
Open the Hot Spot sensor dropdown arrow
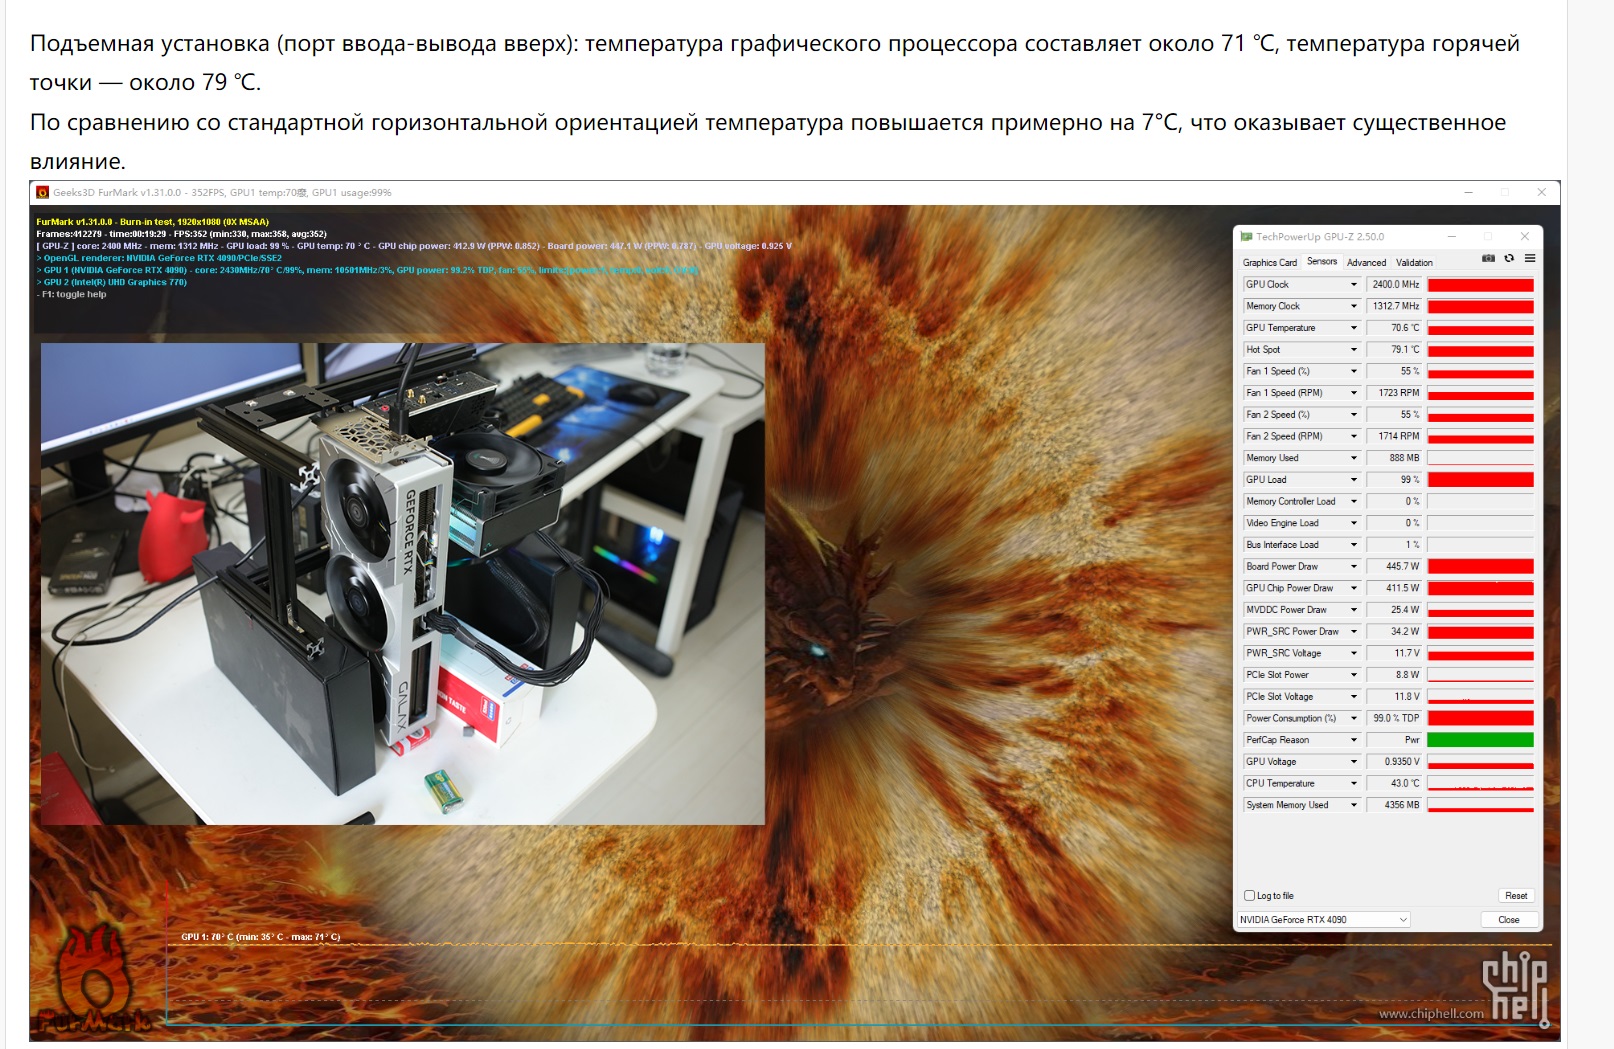(x=1354, y=350)
